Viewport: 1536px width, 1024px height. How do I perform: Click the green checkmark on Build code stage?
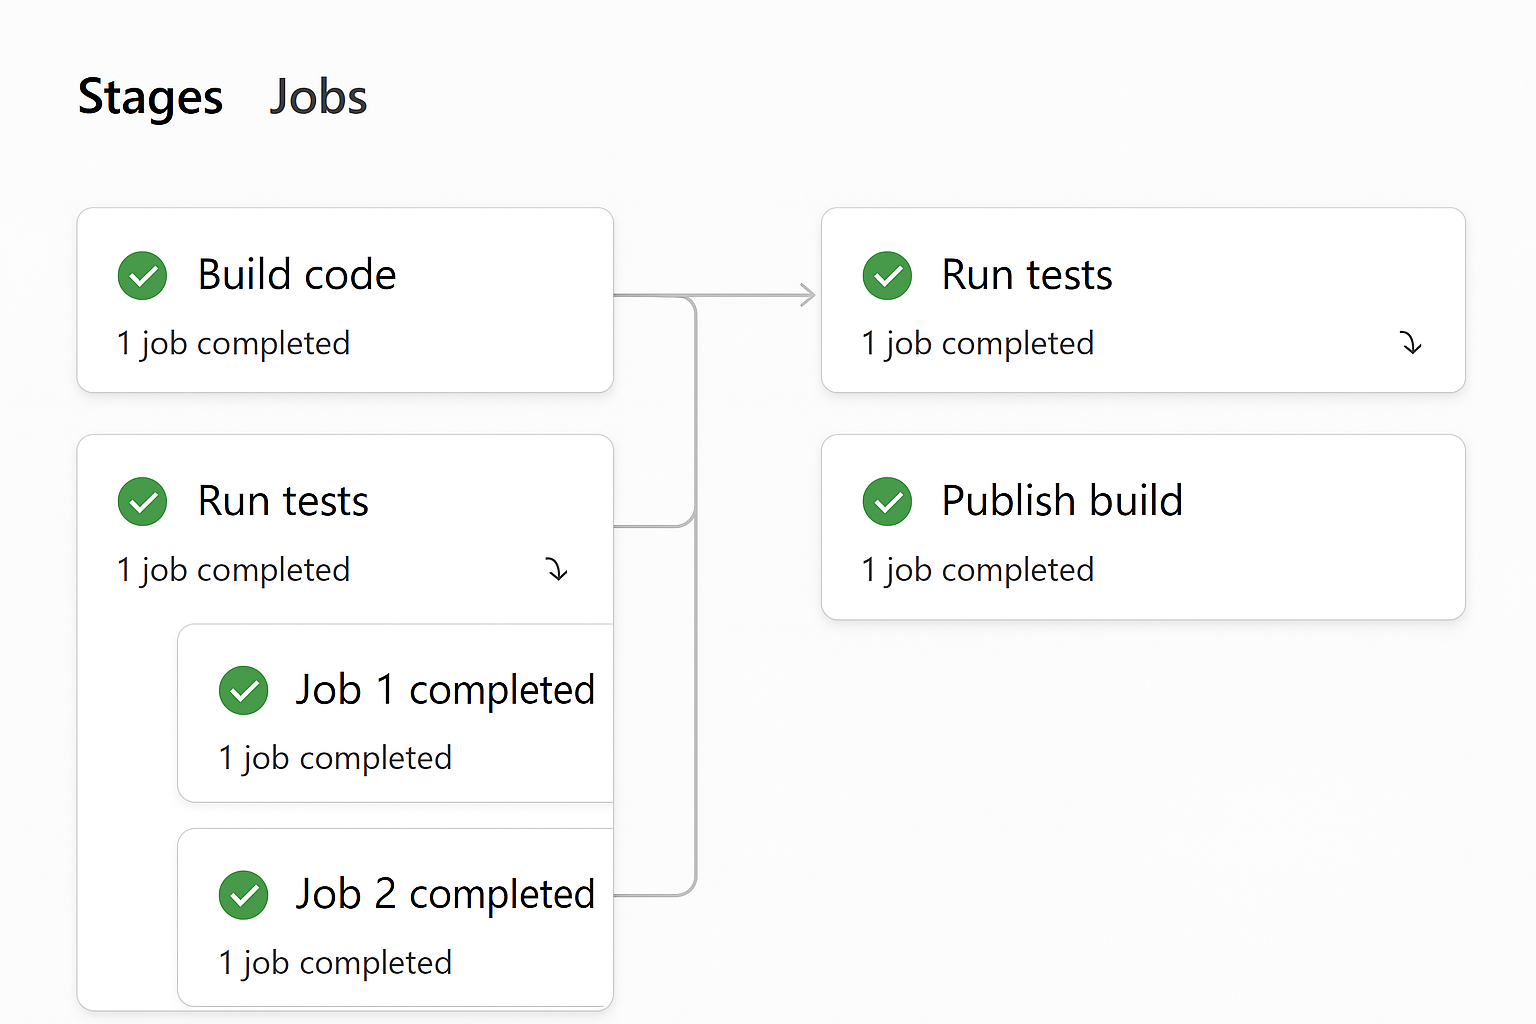(142, 276)
